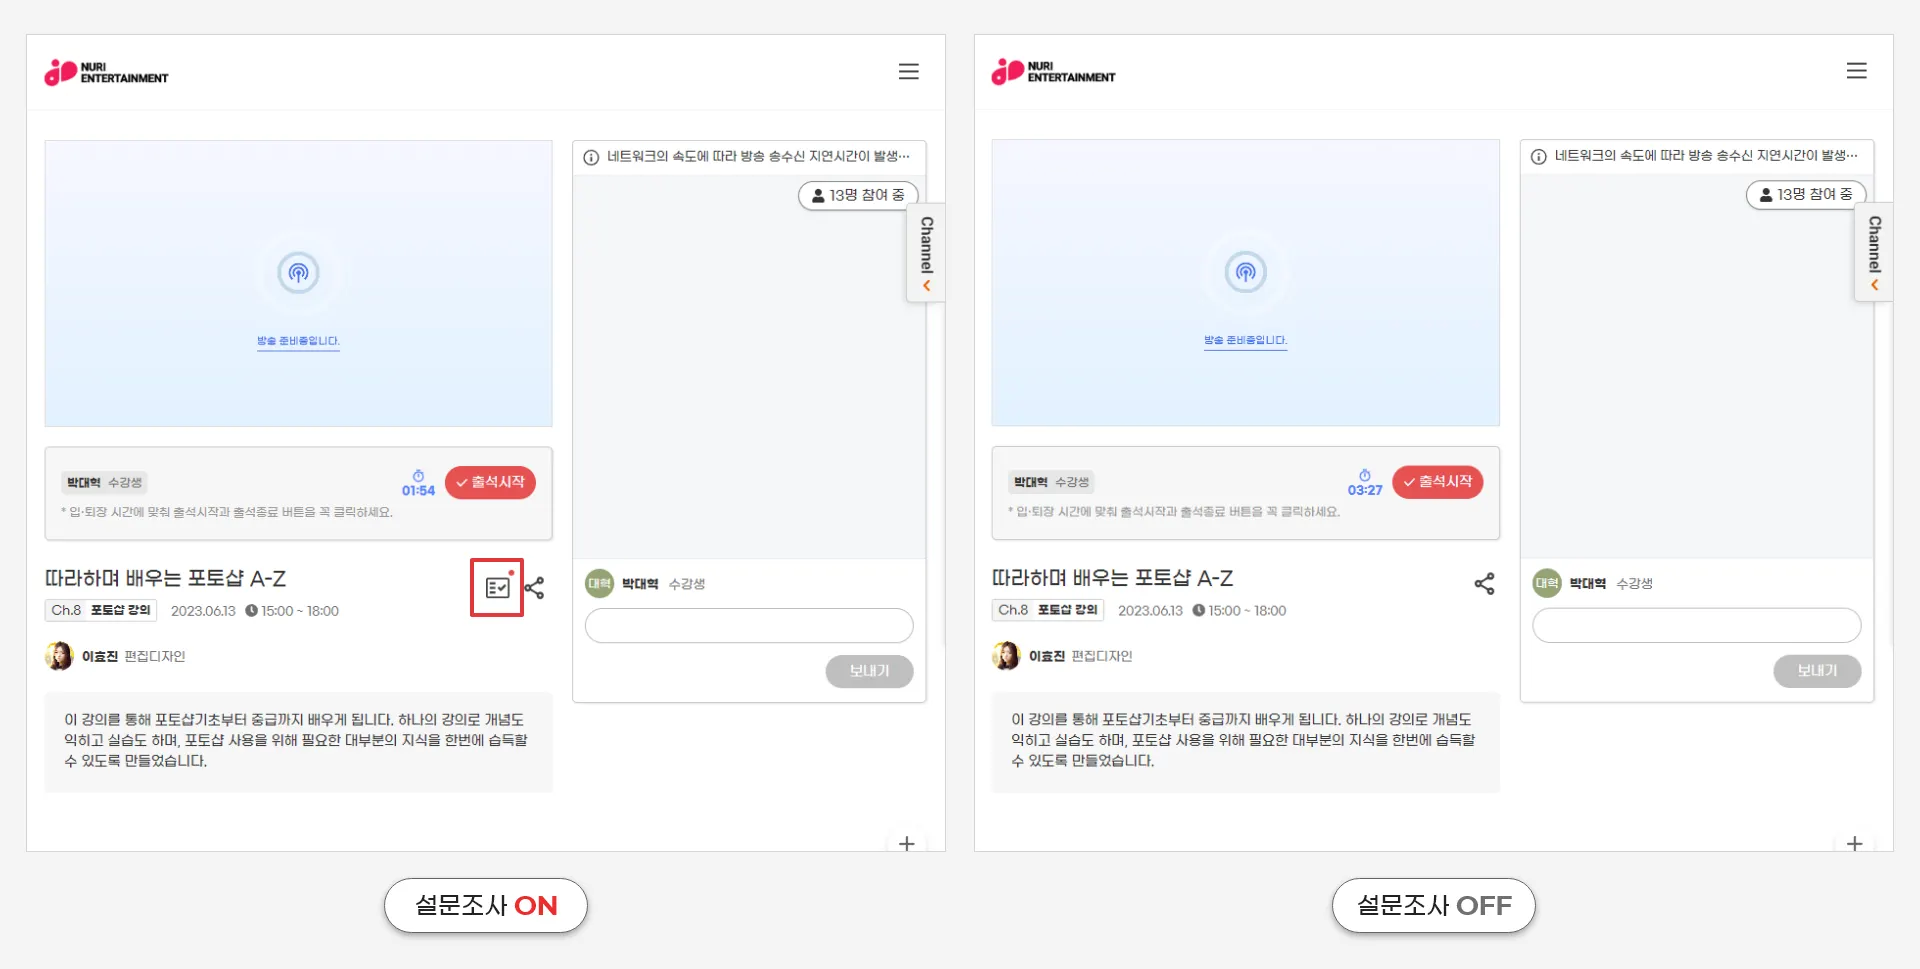Click share icon in survey OFF panel
Screen dimensions: 1920x969
click(1484, 584)
